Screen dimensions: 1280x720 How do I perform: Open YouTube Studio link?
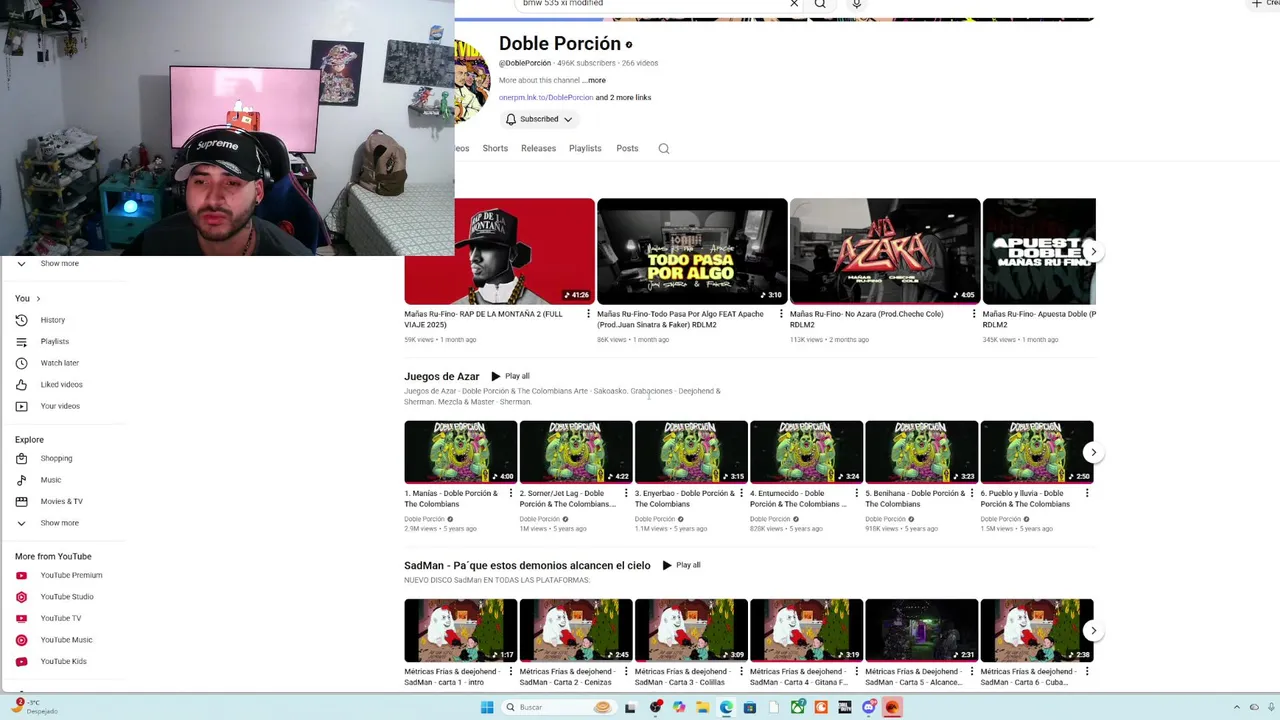pos(66,597)
